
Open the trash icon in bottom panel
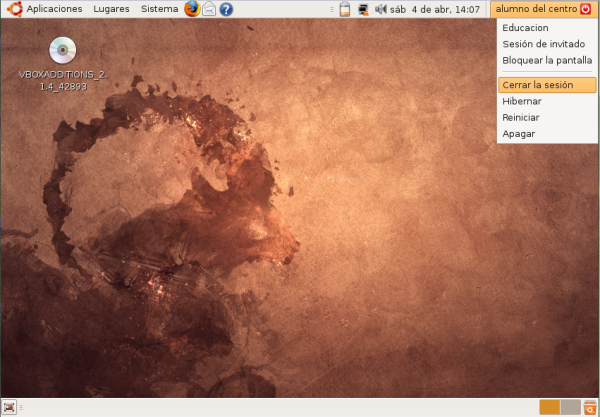click(x=590, y=407)
